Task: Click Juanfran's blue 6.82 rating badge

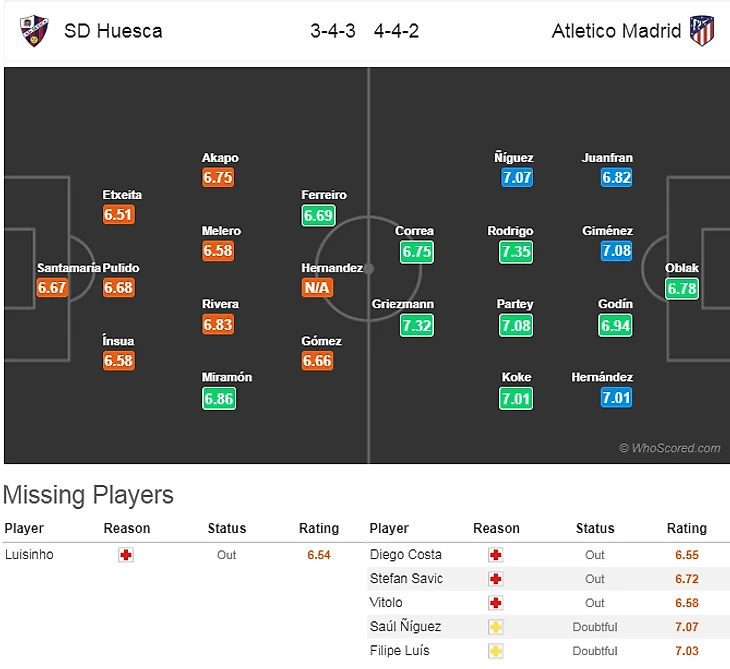Action: coord(616,178)
